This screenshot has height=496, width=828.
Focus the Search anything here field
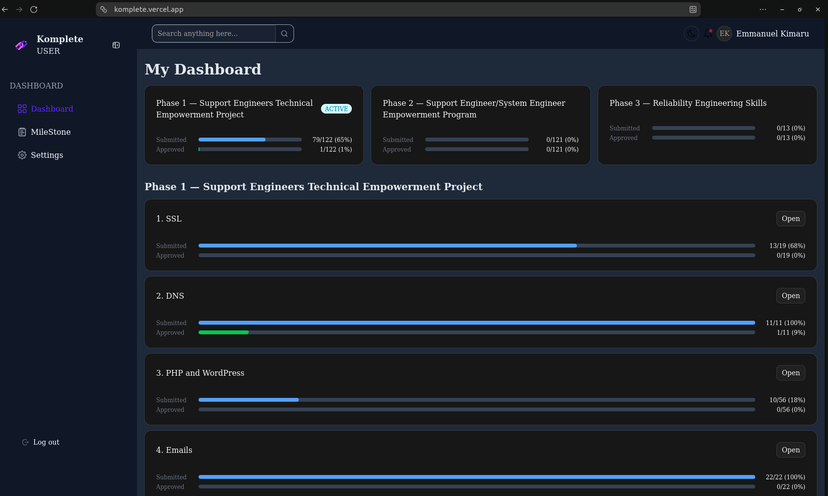click(x=214, y=34)
